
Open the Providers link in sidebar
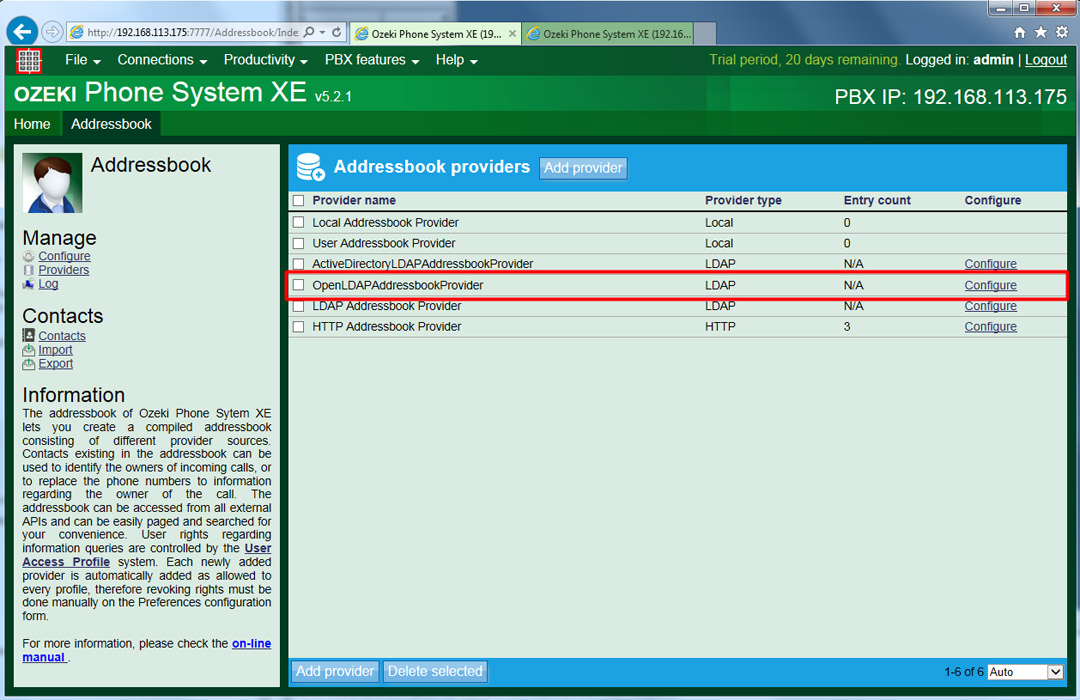[x=63, y=270]
